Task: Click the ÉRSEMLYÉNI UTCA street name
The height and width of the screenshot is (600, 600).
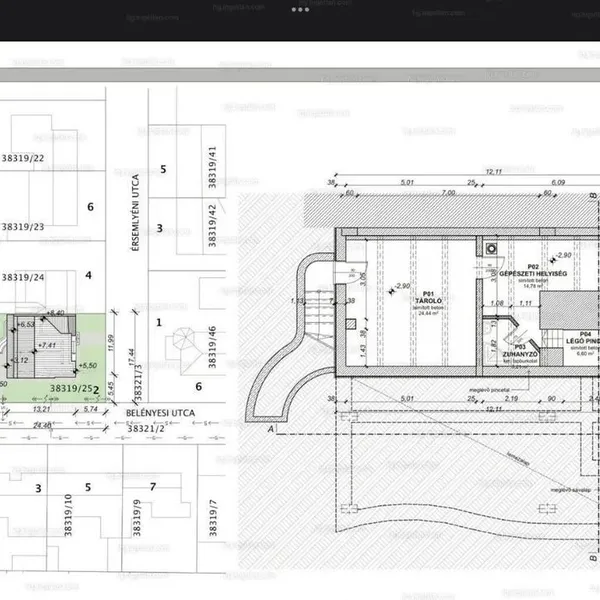Action: pyautogui.click(x=135, y=213)
